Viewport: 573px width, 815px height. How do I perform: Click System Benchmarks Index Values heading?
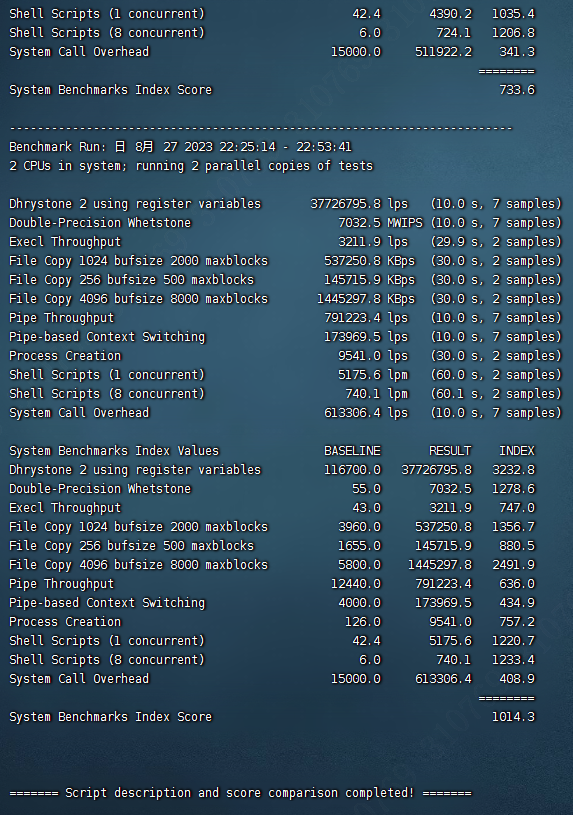[x=114, y=451]
